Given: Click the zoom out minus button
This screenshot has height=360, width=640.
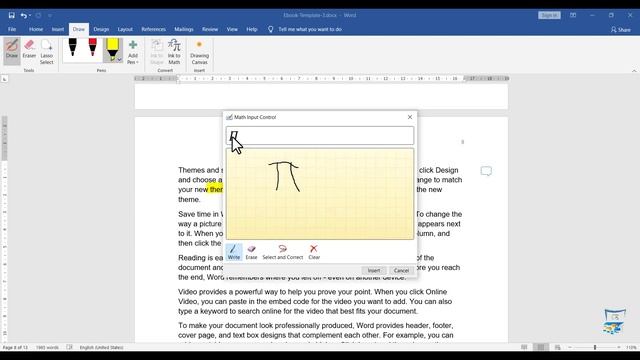Looking at the screenshot, I should click(570, 347).
